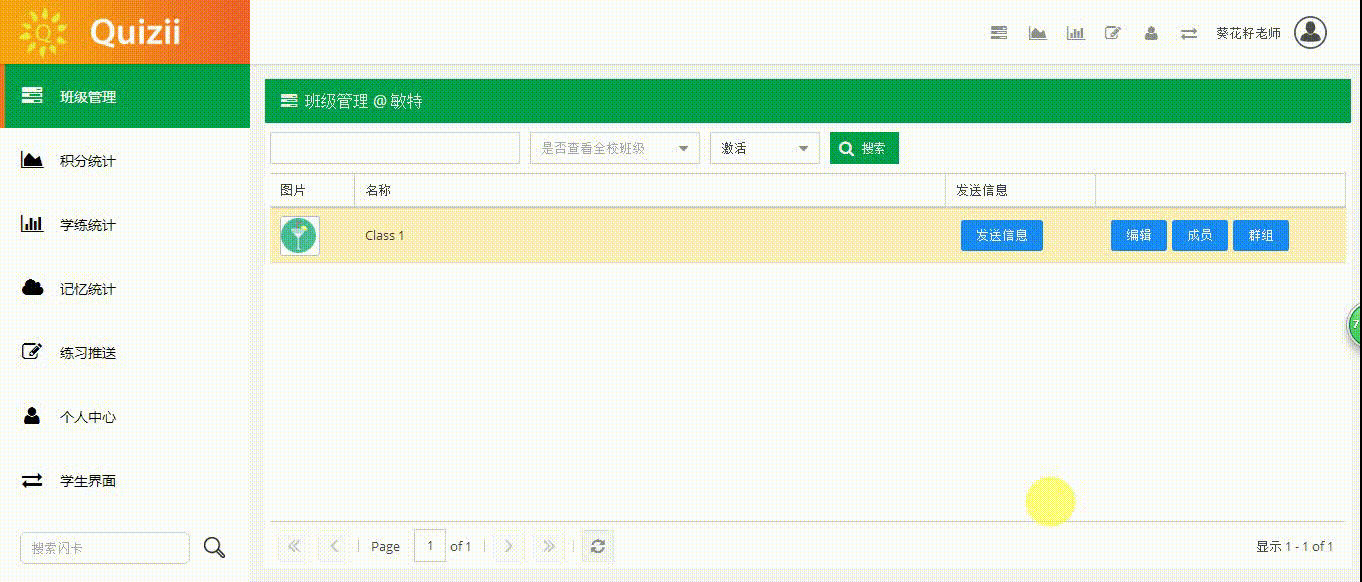Open the 激活 status dropdown
1362x582 pixels.
coord(764,148)
